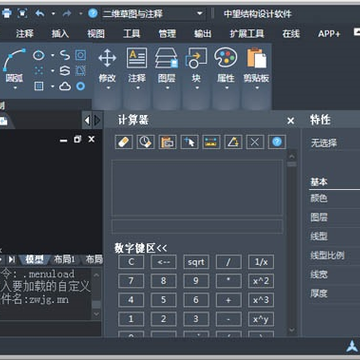Viewport: 360px width, 360px height.
Task: Open the APP+ ribbon tab
Action: [329, 34]
